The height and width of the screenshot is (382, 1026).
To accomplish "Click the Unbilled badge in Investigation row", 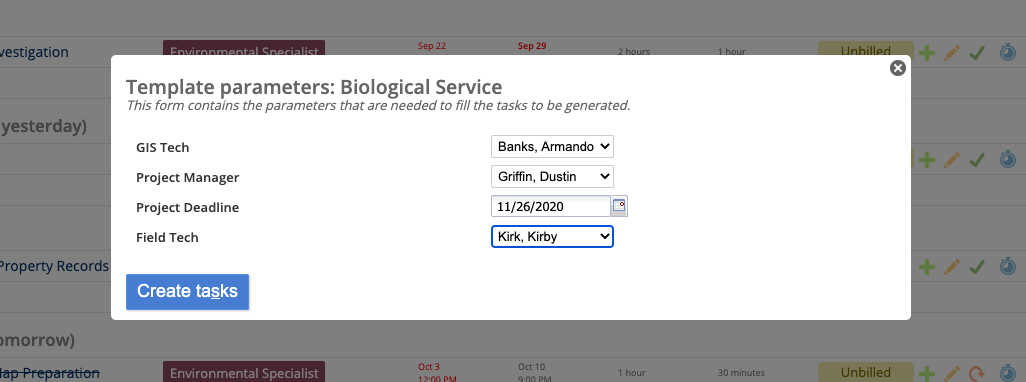I will click(866, 51).
